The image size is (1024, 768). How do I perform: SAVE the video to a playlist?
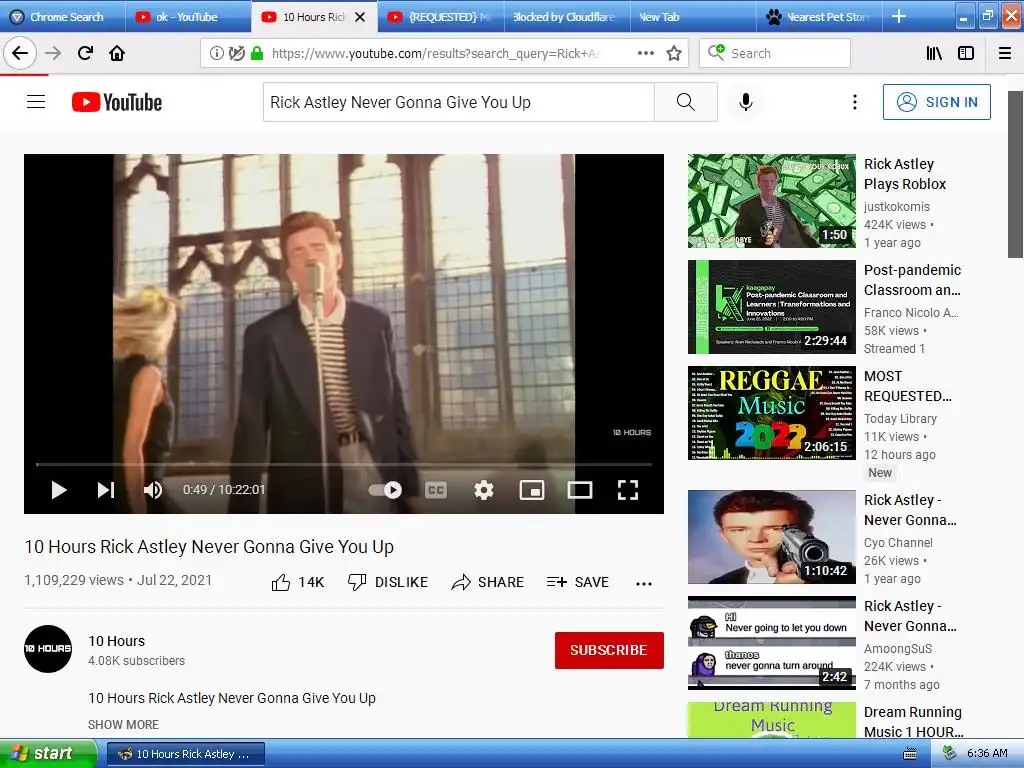[577, 582]
